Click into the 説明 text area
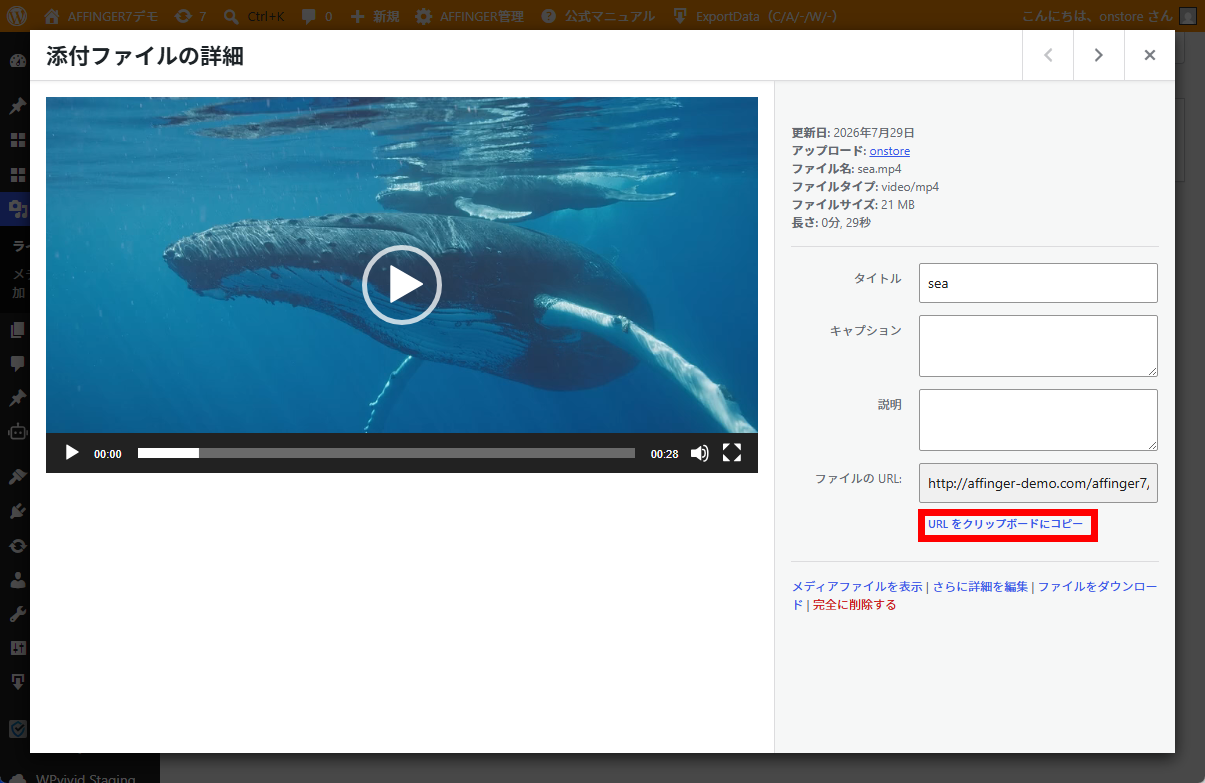Viewport: 1205px width, 783px height. (1038, 420)
